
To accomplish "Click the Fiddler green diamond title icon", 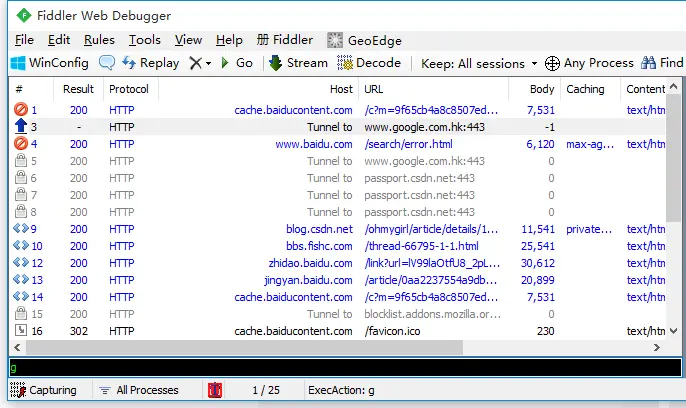I will coord(24,16).
